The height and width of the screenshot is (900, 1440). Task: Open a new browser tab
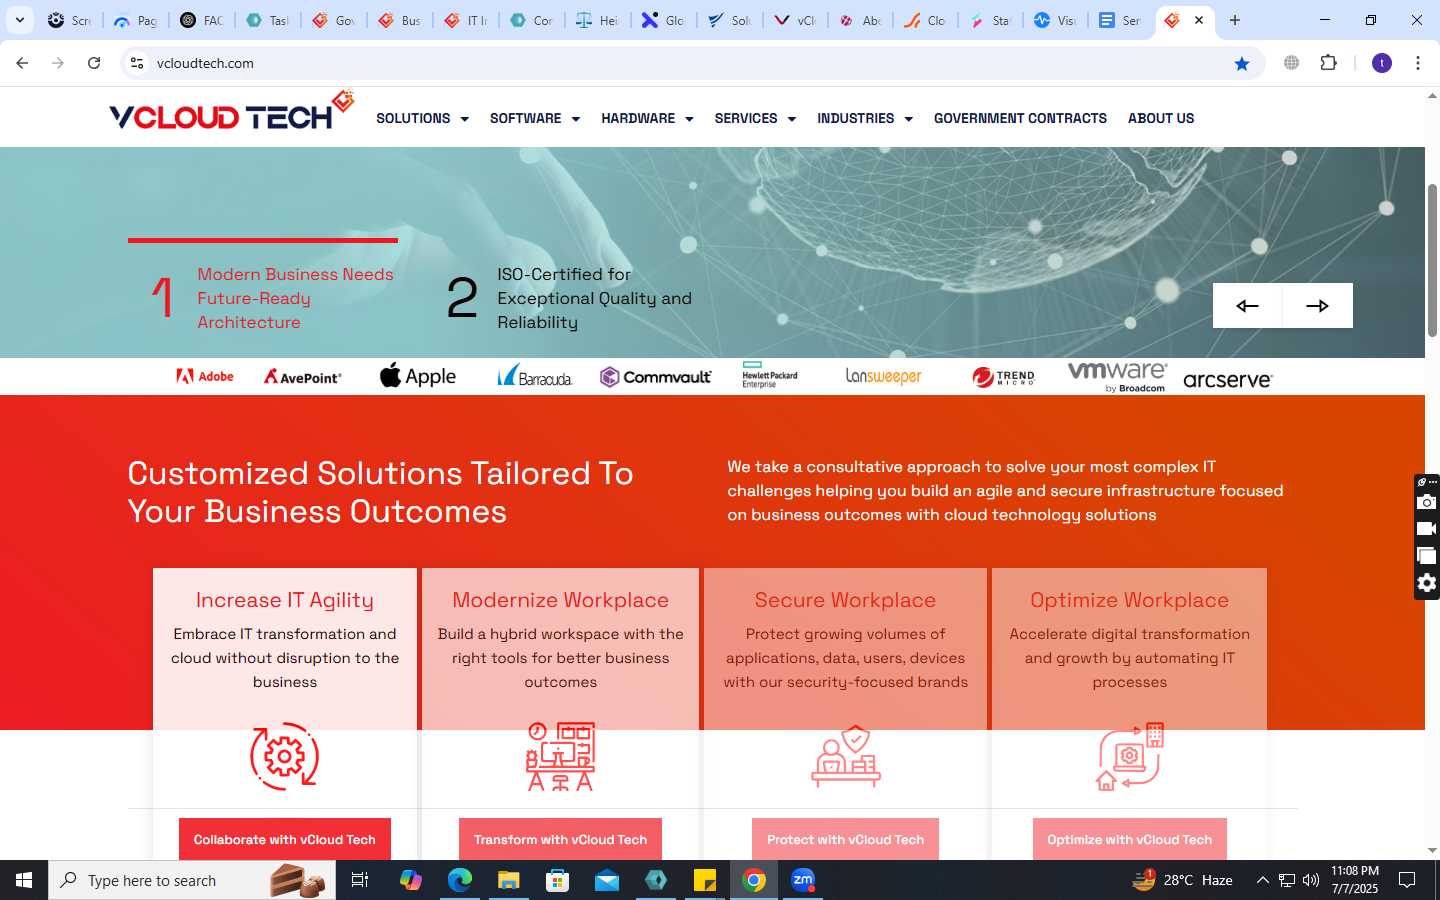pyautogui.click(x=1235, y=20)
